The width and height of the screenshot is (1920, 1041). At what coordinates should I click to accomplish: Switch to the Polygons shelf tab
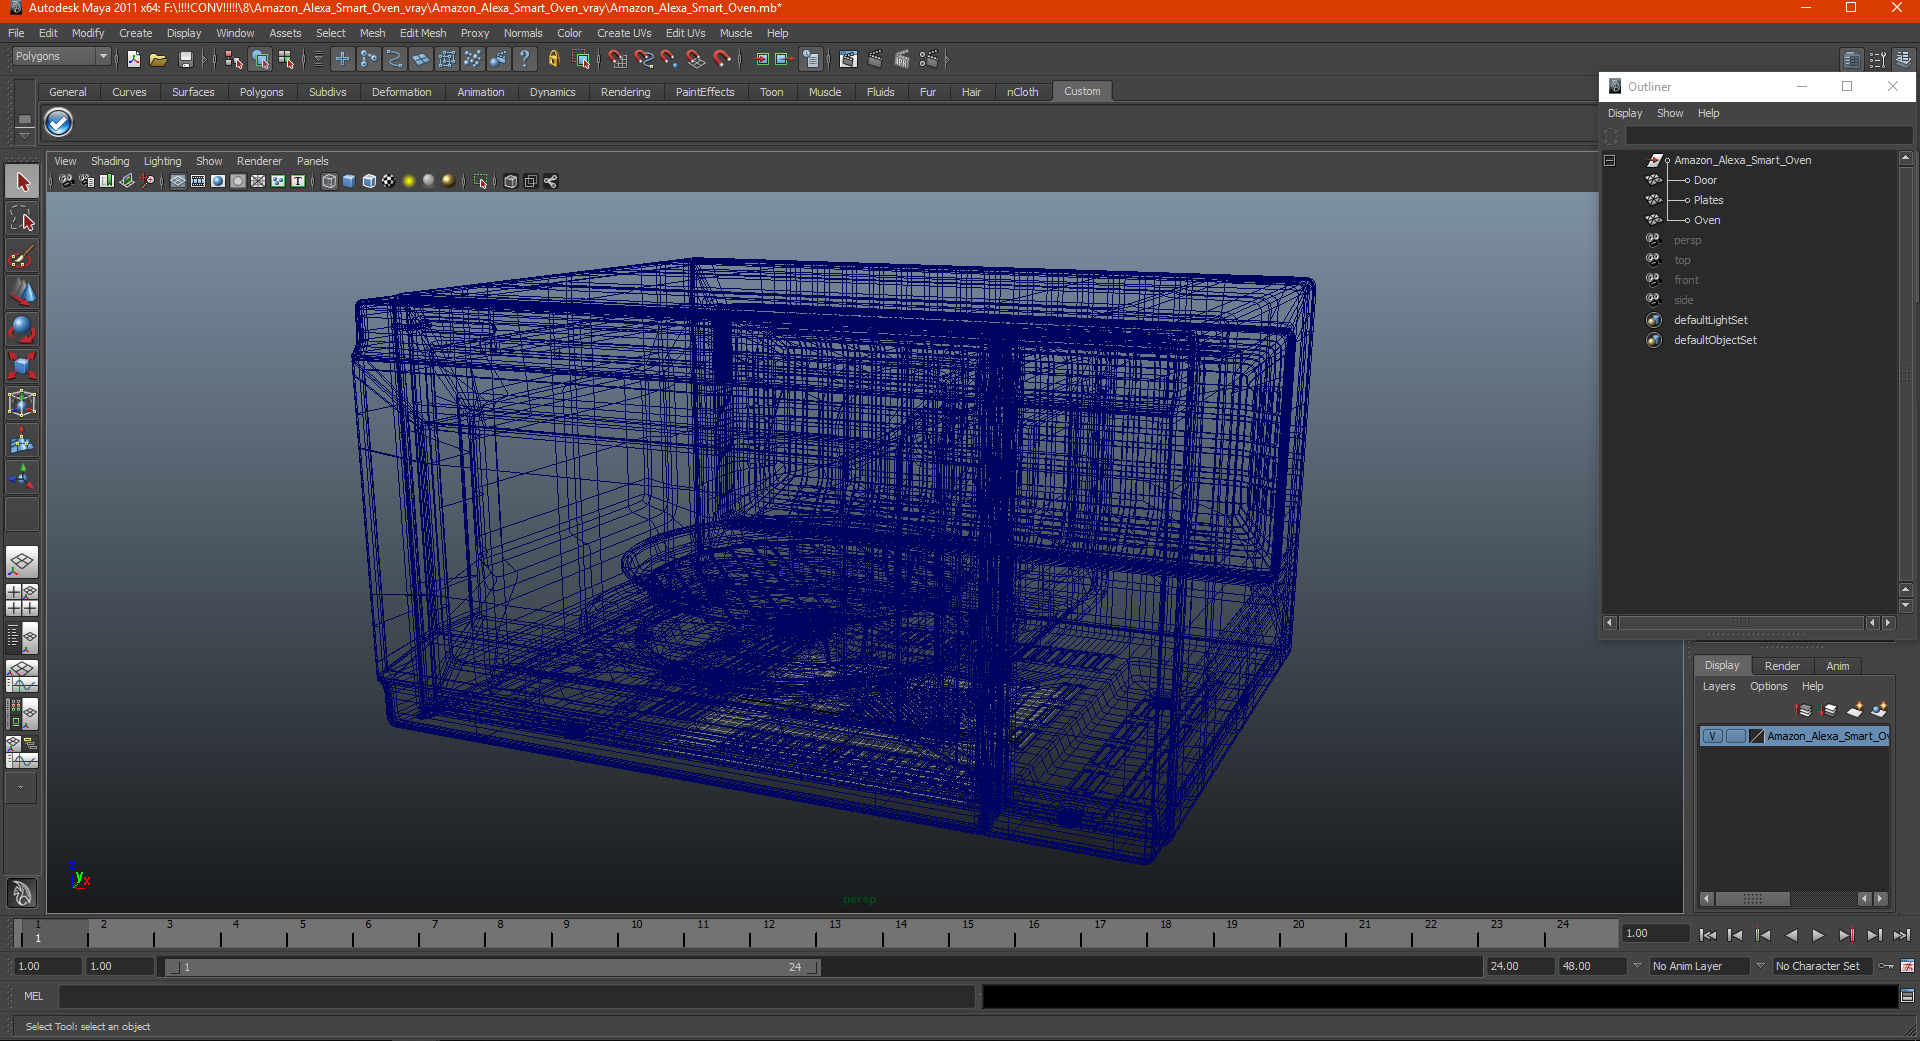[x=261, y=92]
